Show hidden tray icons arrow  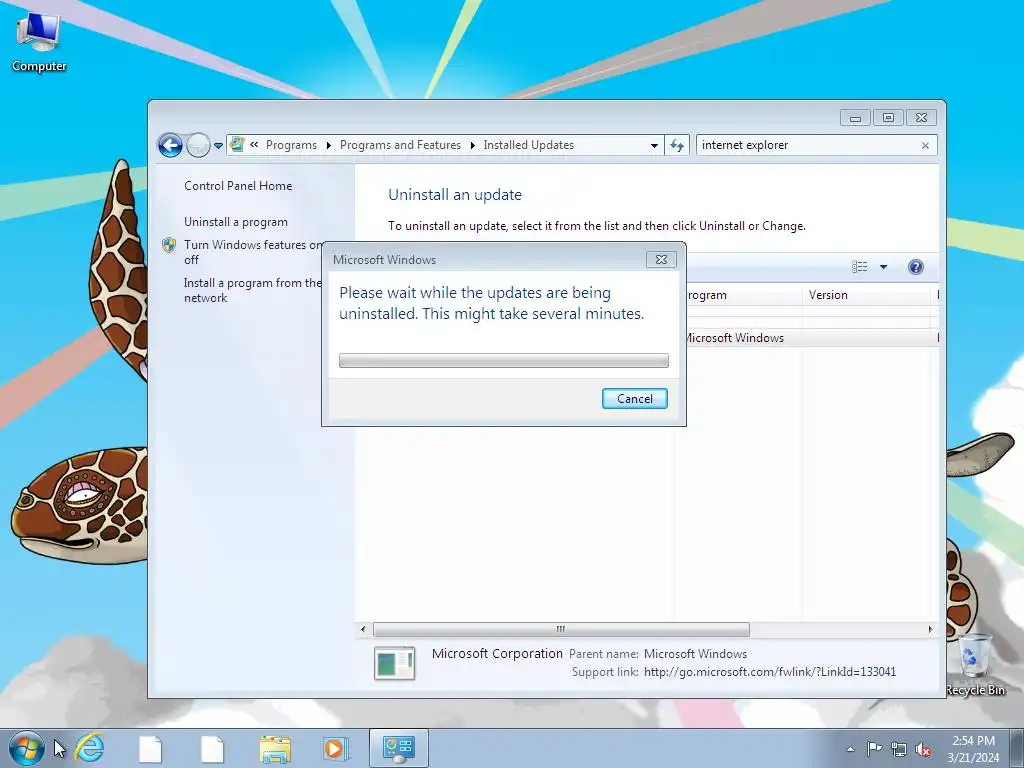coord(850,749)
